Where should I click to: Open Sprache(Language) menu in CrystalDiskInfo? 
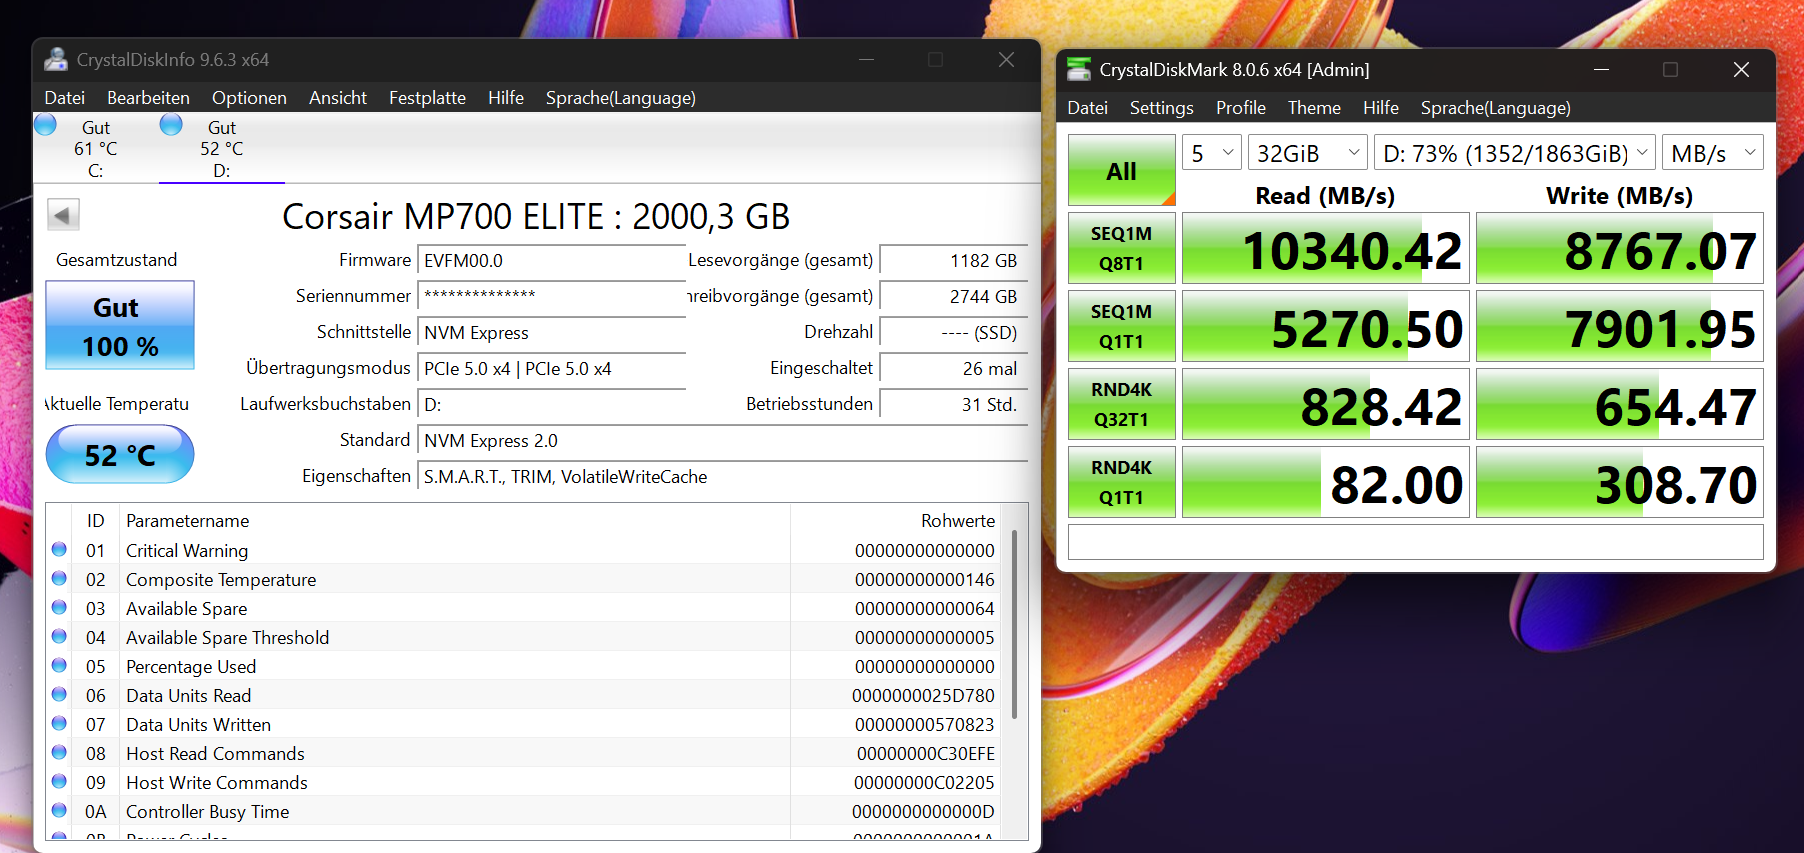pos(621,98)
